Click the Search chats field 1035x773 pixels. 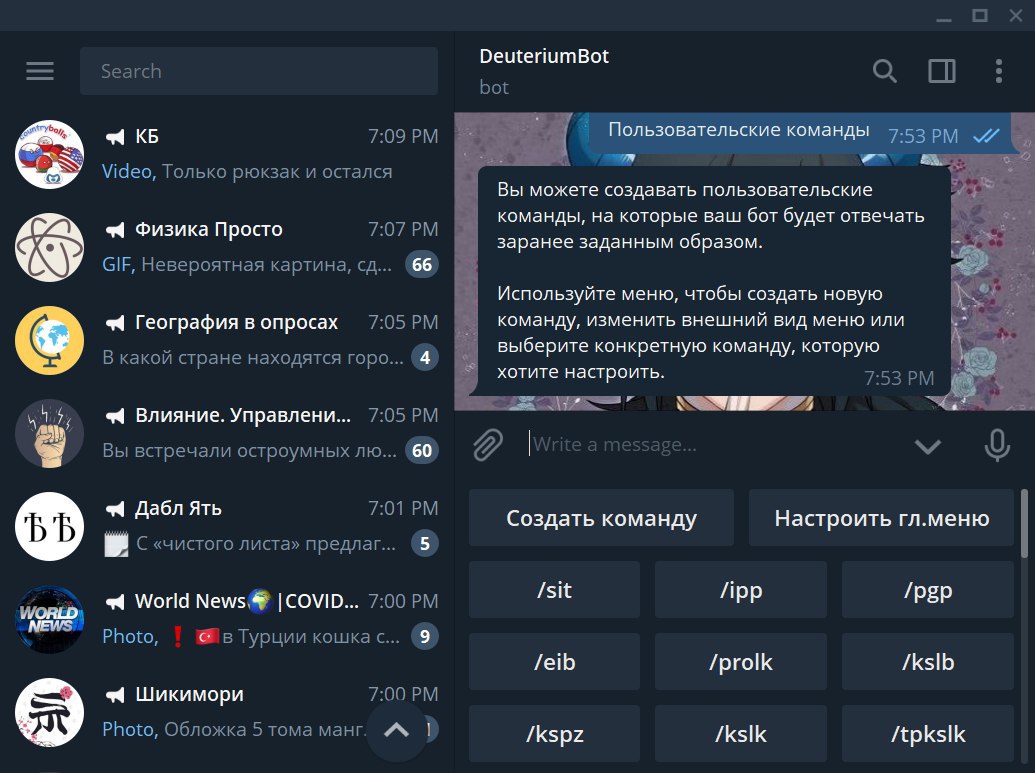[x=259, y=71]
